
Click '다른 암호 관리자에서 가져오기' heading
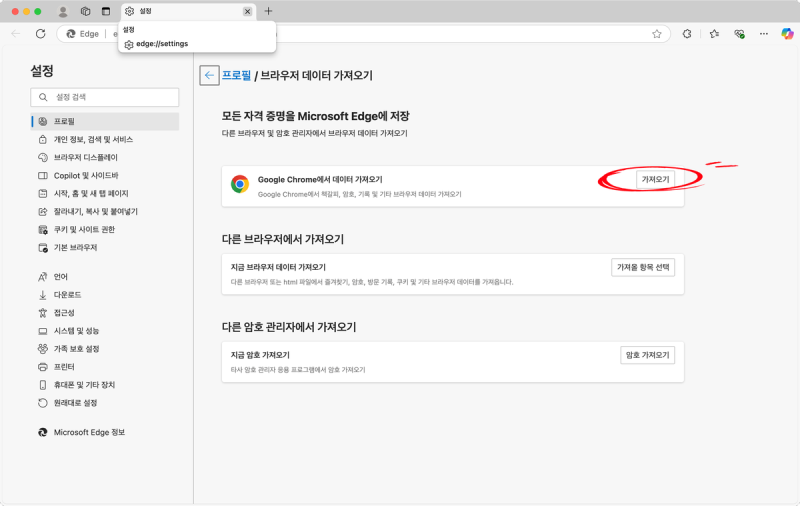[289, 327]
